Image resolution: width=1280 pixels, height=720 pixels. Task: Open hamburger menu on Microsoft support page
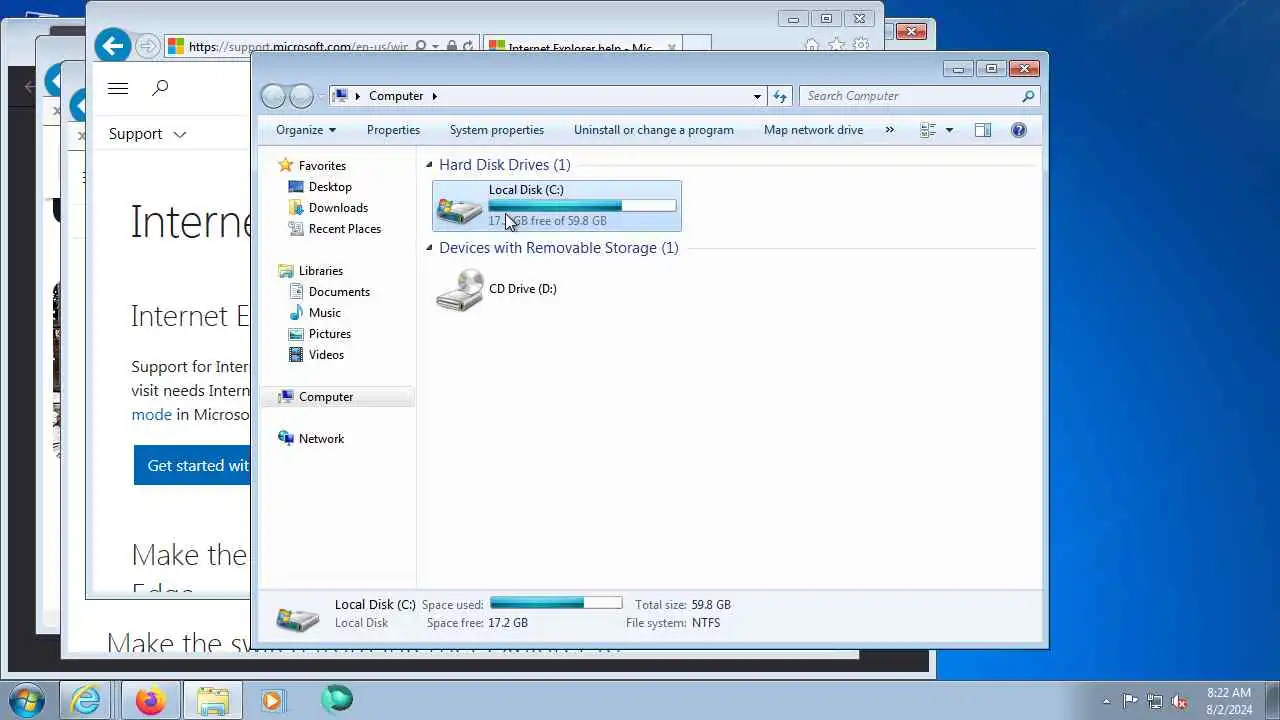tap(118, 88)
